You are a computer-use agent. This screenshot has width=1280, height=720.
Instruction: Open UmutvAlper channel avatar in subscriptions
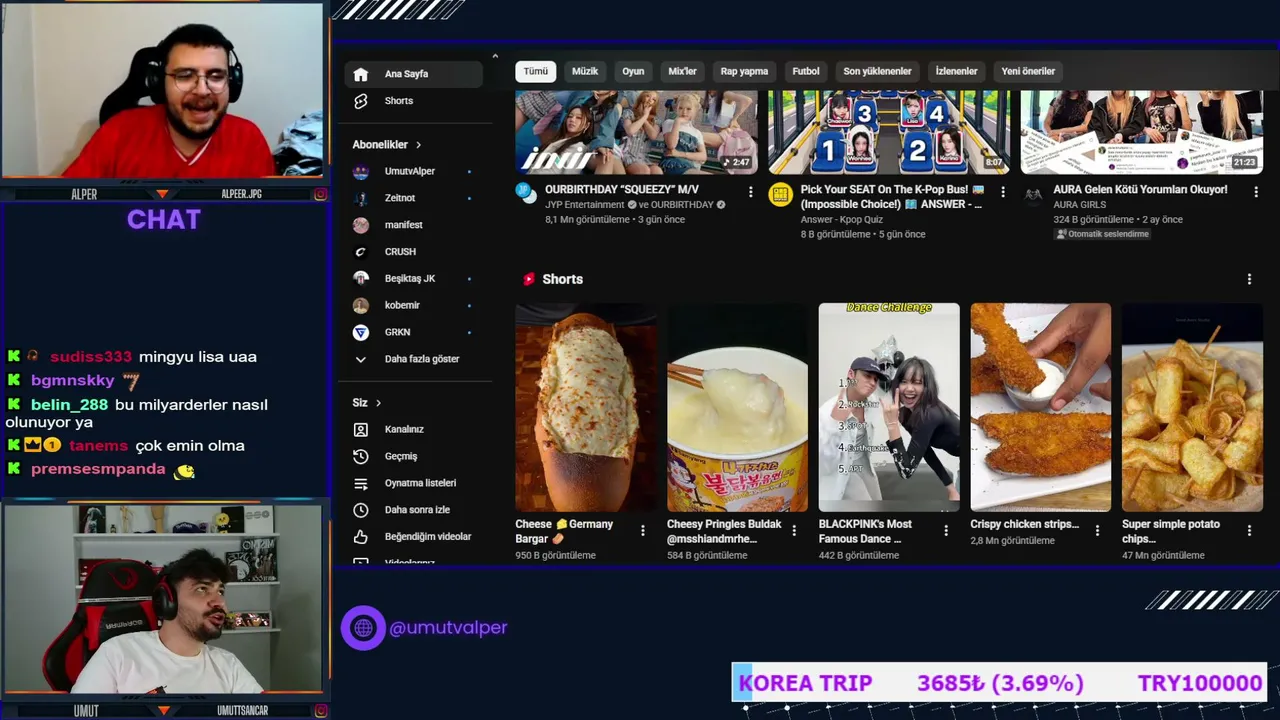(x=361, y=171)
